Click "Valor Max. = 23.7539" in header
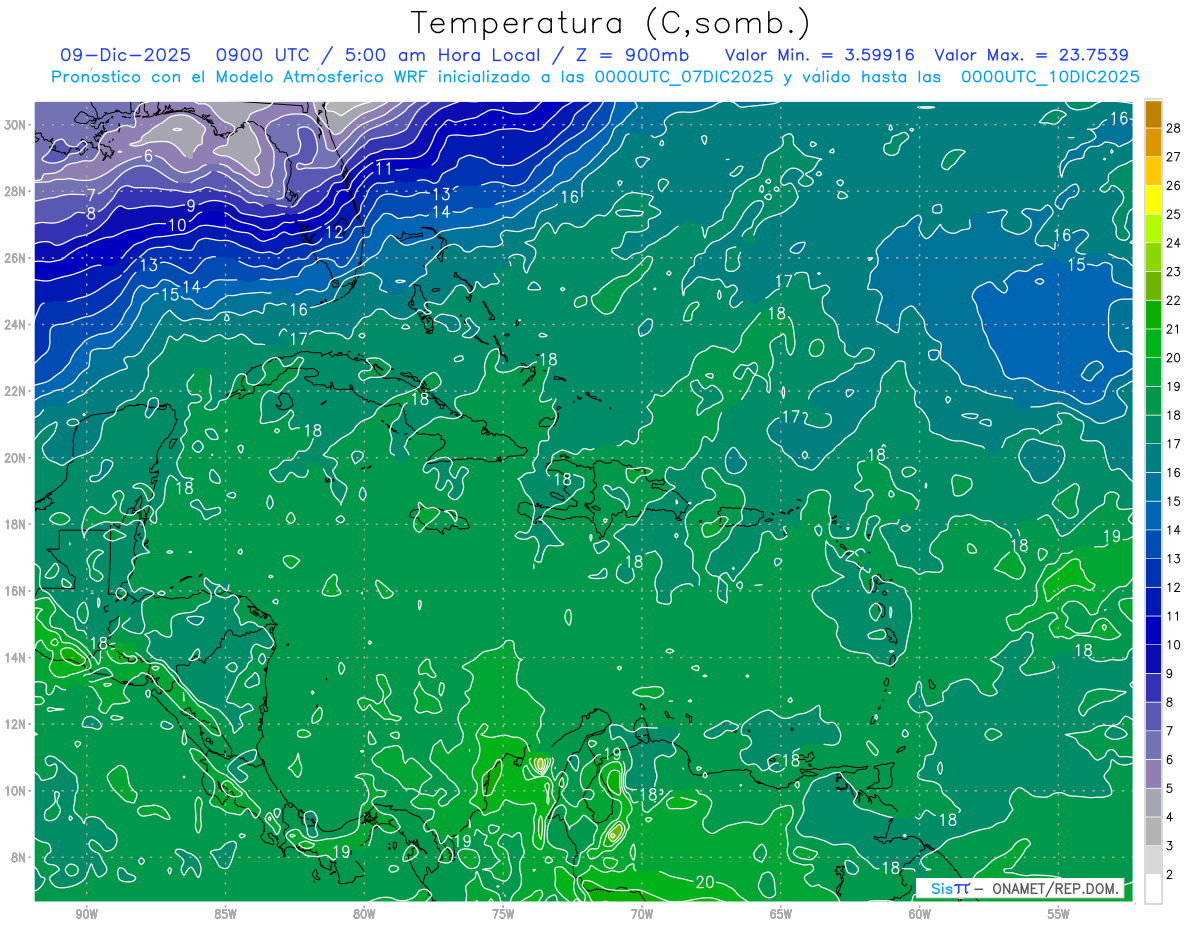1200x927 pixels. click(1031, 55)
